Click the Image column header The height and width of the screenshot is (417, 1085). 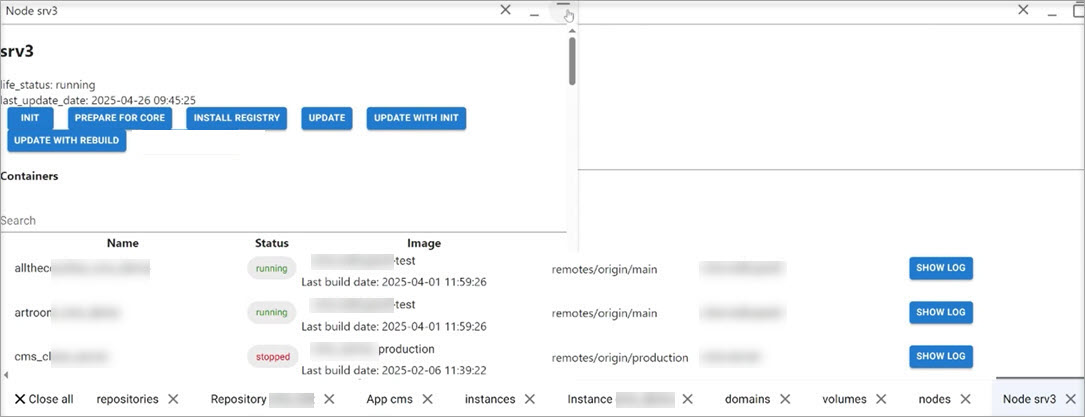[x=424, y=243]
